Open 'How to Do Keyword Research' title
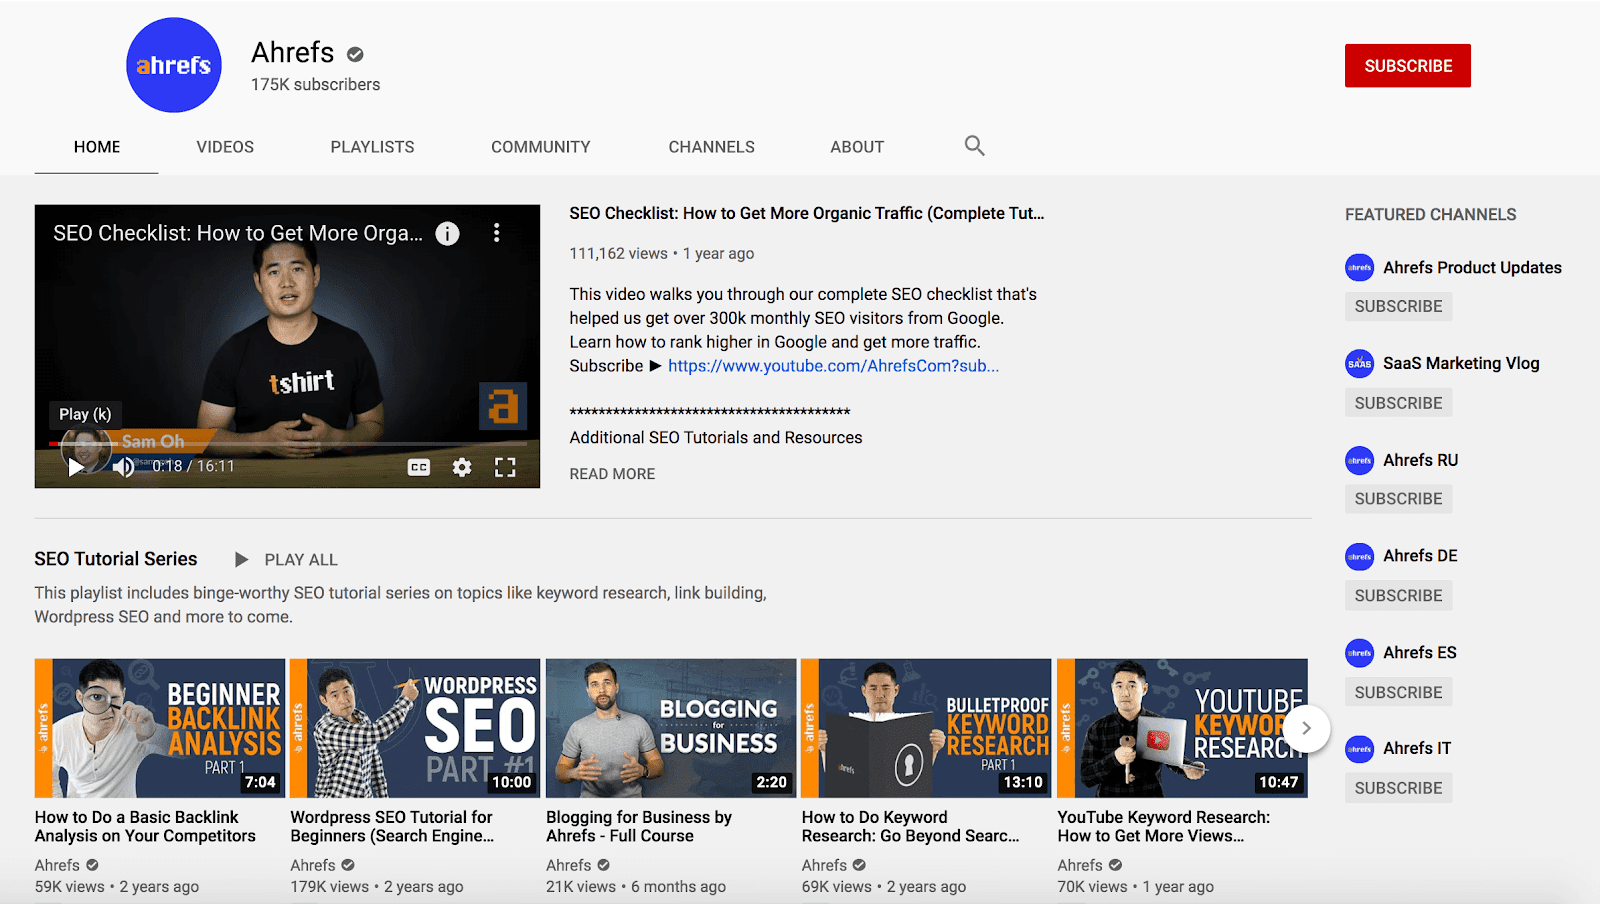The width and height of the screenshot is (1600, 904). tap(910, 827)
